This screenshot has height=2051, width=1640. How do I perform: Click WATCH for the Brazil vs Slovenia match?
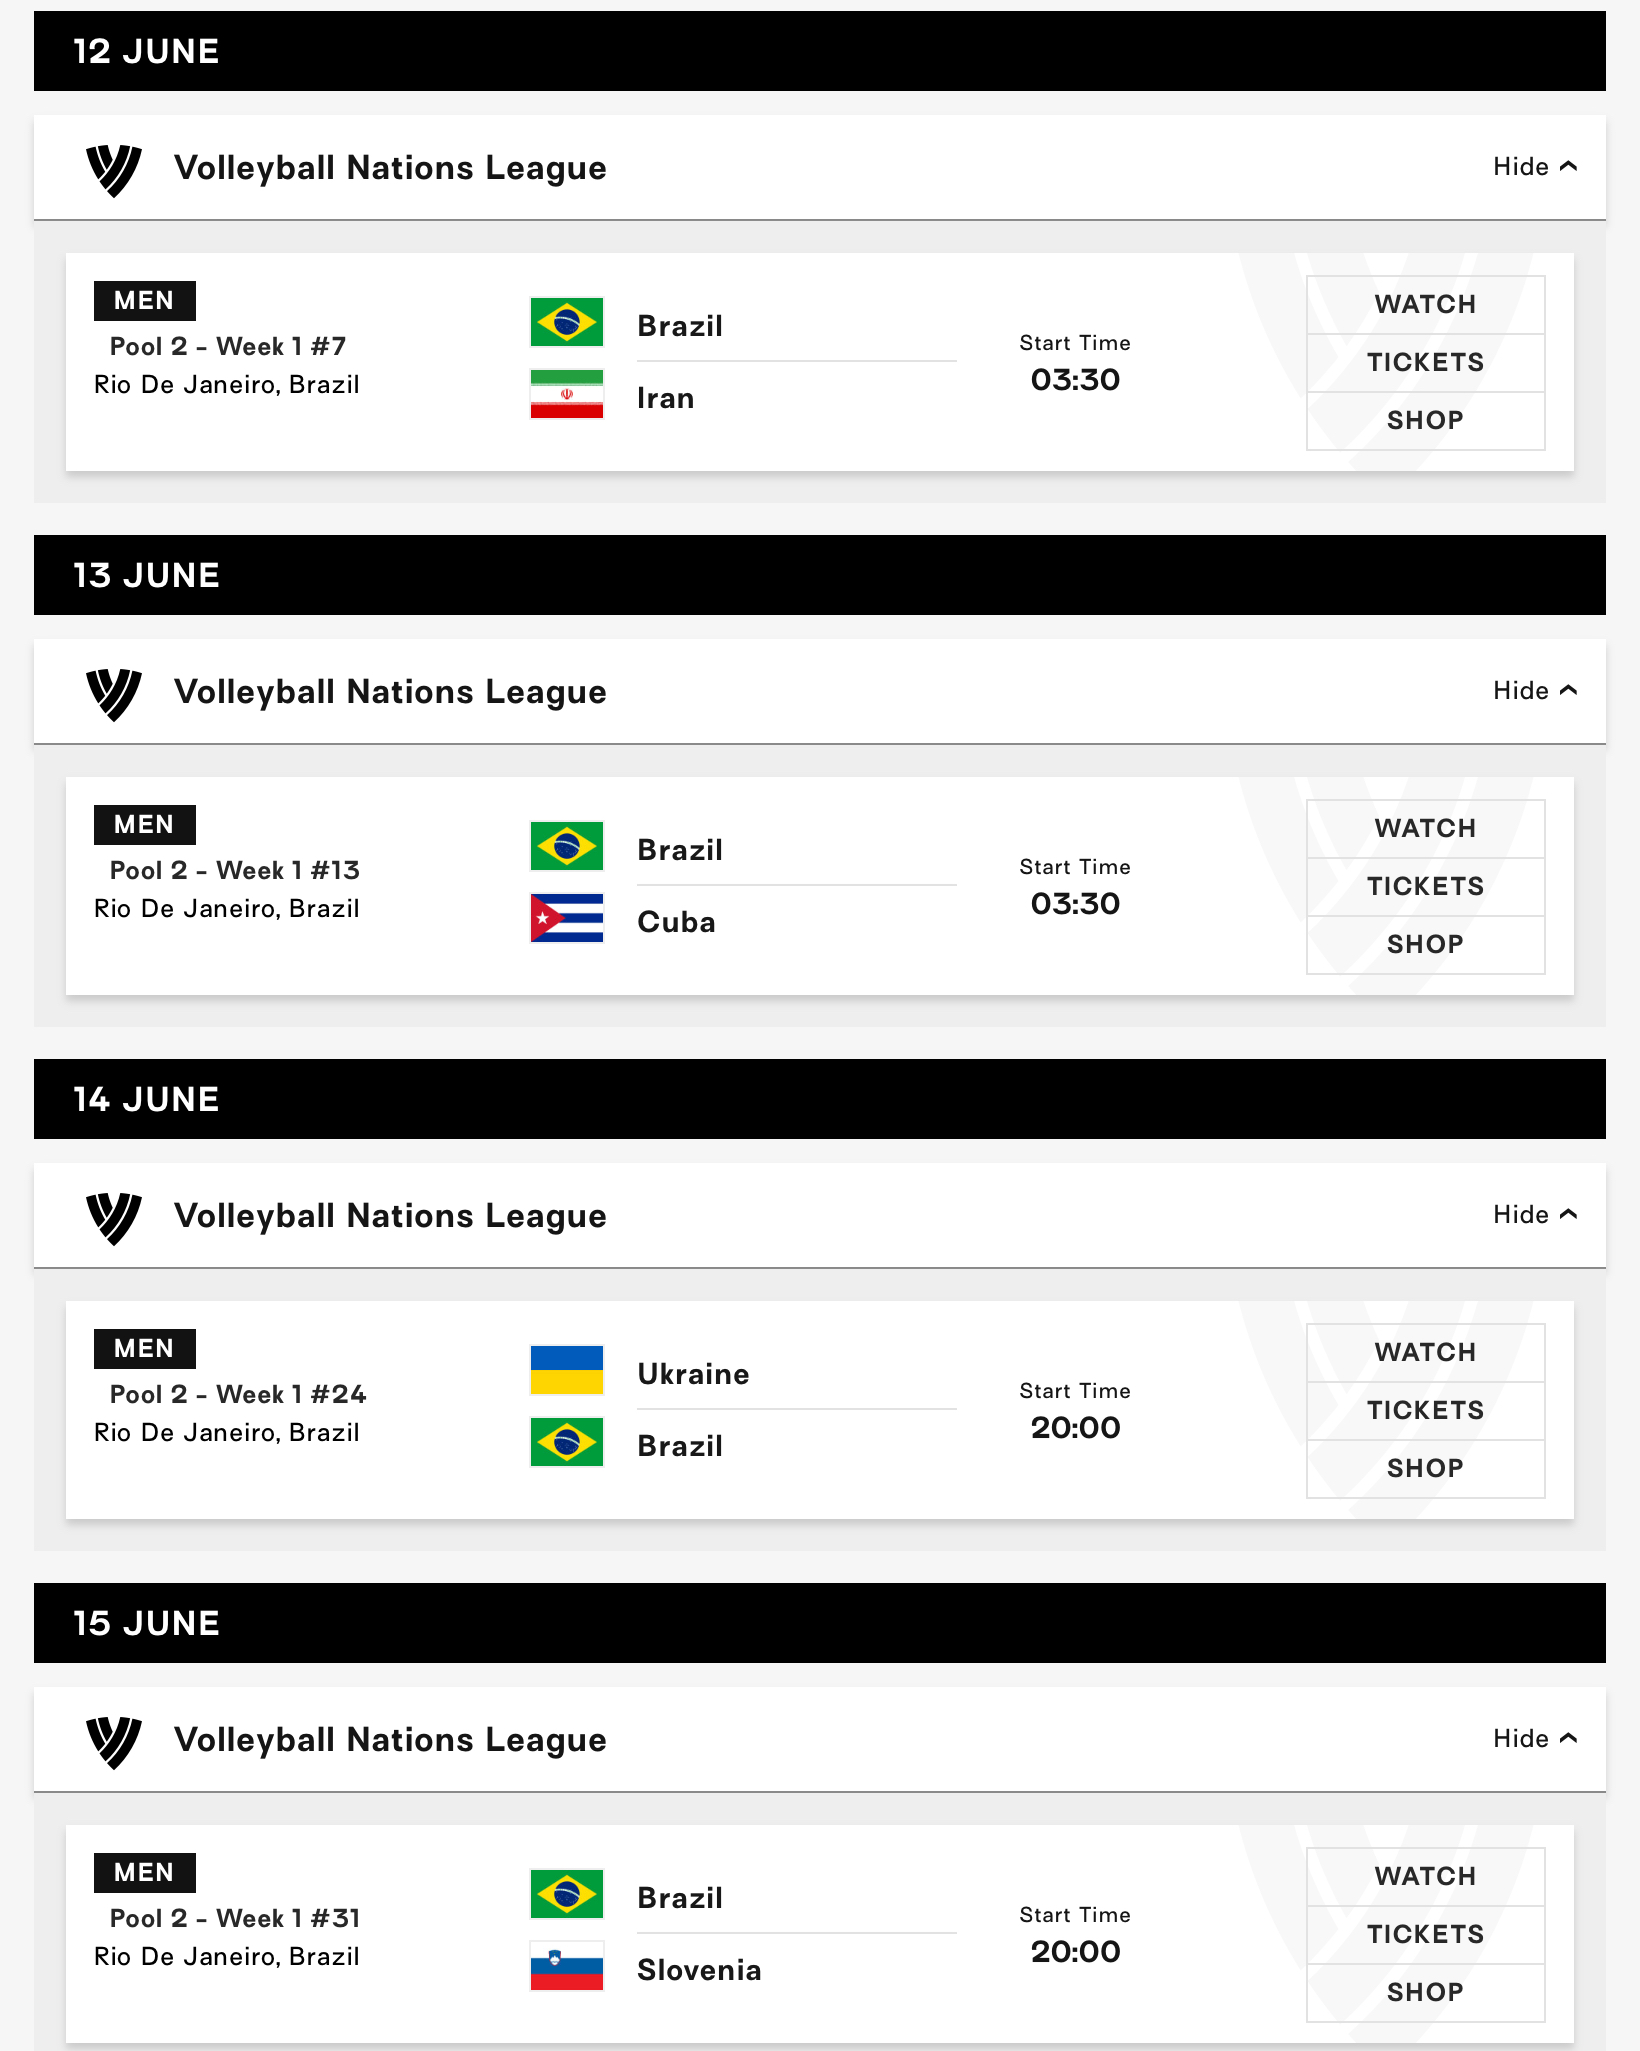(x=1425, y=1877)
